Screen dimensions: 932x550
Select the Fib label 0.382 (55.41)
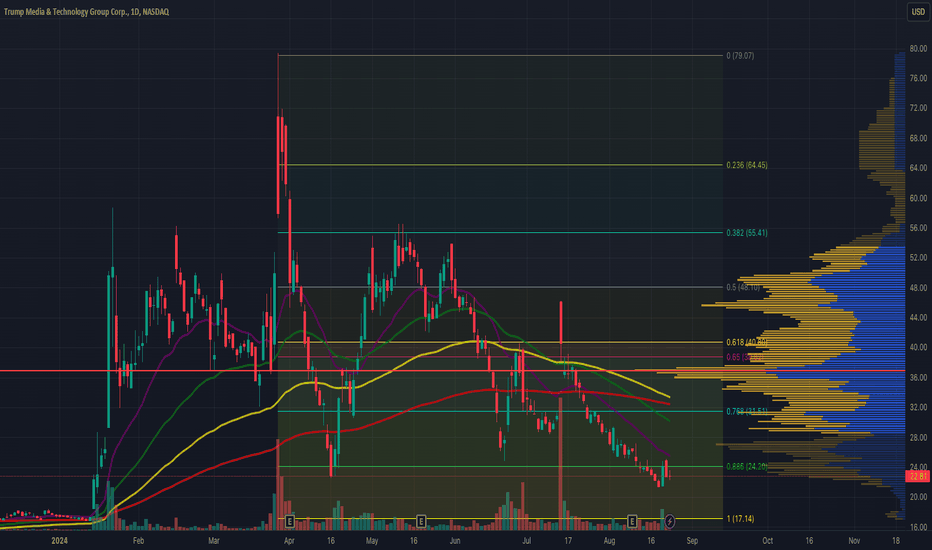click(747, 233)
